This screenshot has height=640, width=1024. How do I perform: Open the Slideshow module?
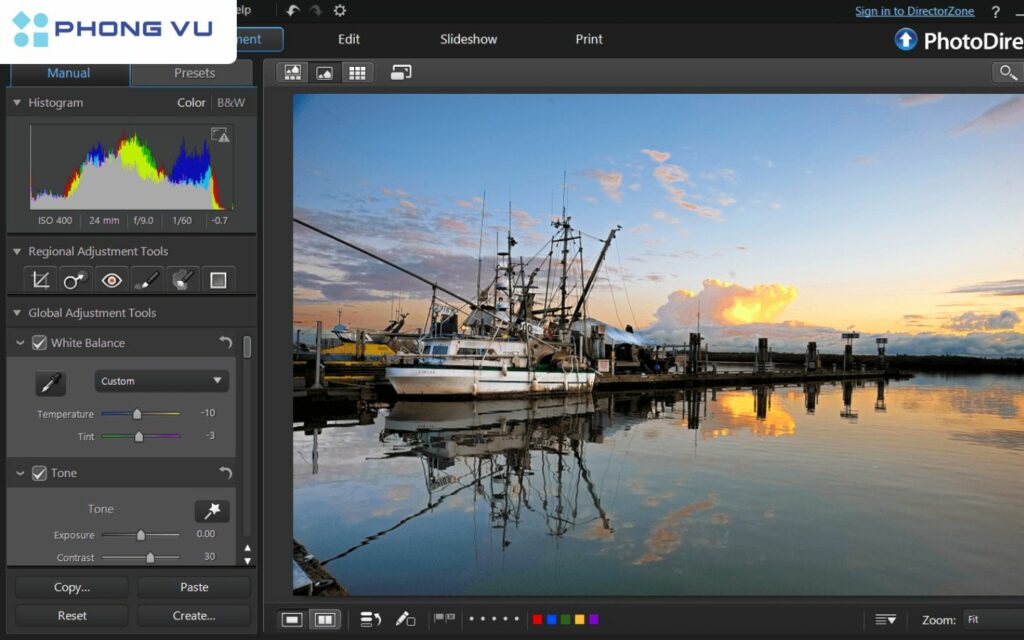click(x=468, y=39)
